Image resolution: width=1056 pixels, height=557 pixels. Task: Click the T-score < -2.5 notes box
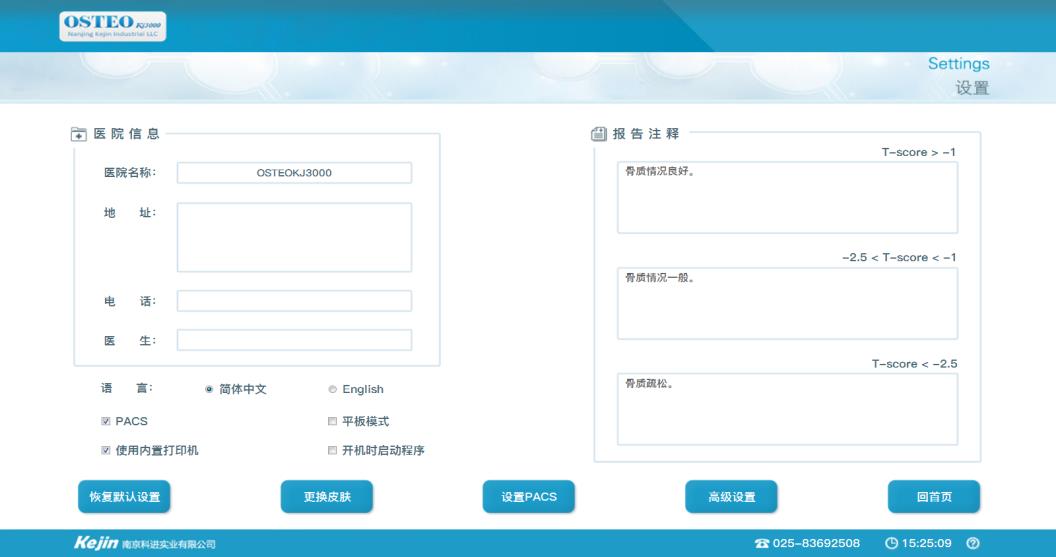coord(787,409)
